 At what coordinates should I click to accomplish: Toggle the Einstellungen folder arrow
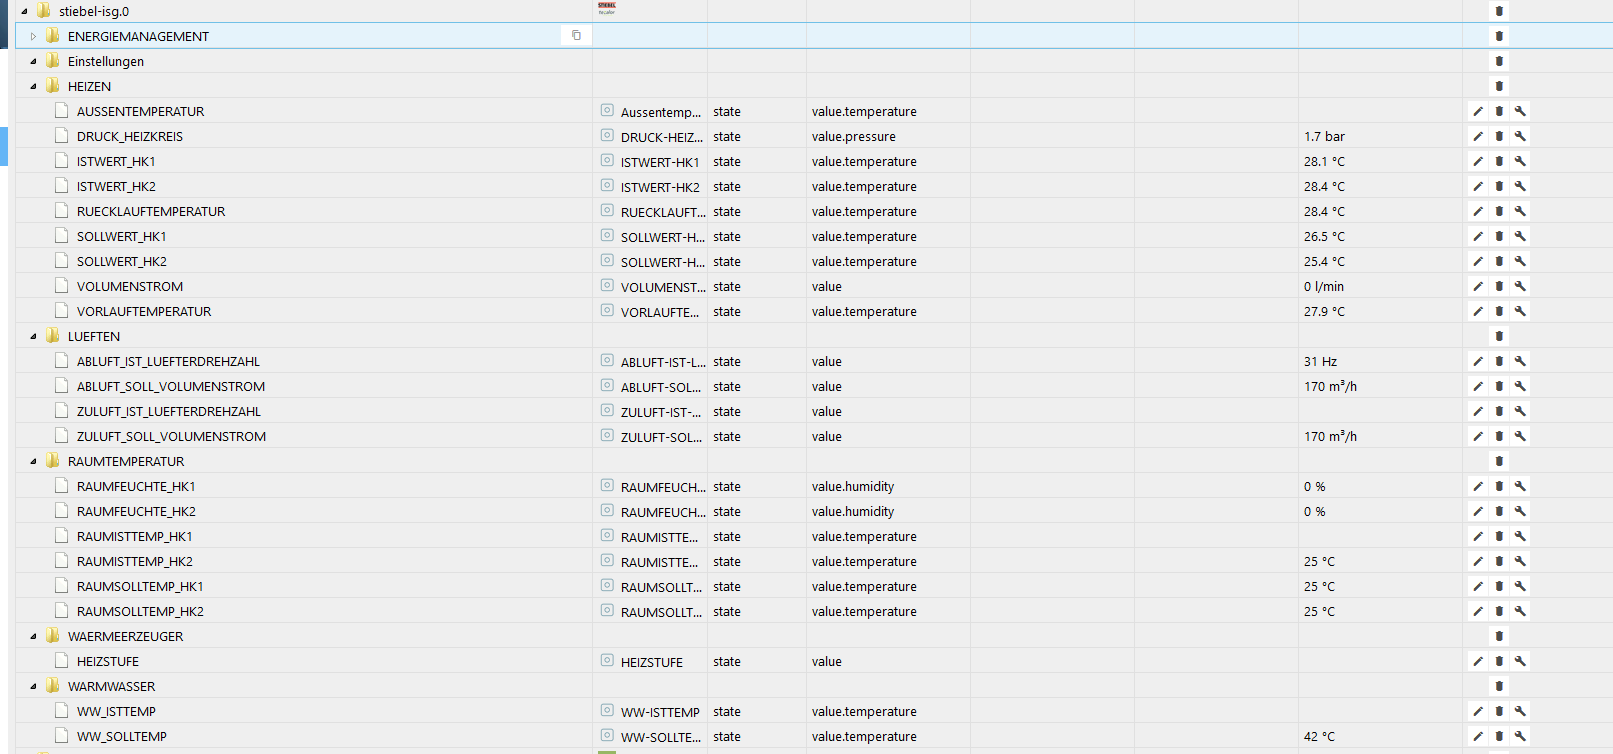[33, 61]
